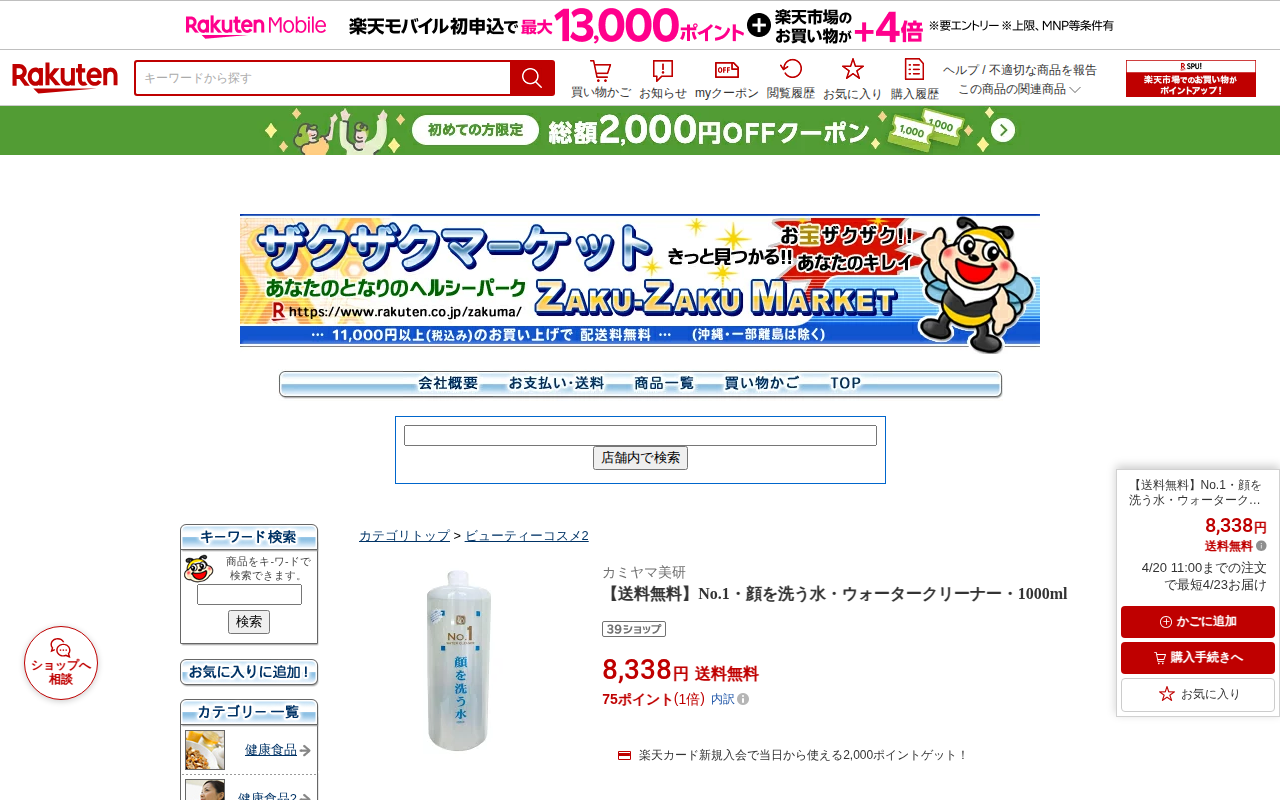1280x800 pixels.
Task: Advance the coupon banner with the arrow
Action: point(1004,130)
